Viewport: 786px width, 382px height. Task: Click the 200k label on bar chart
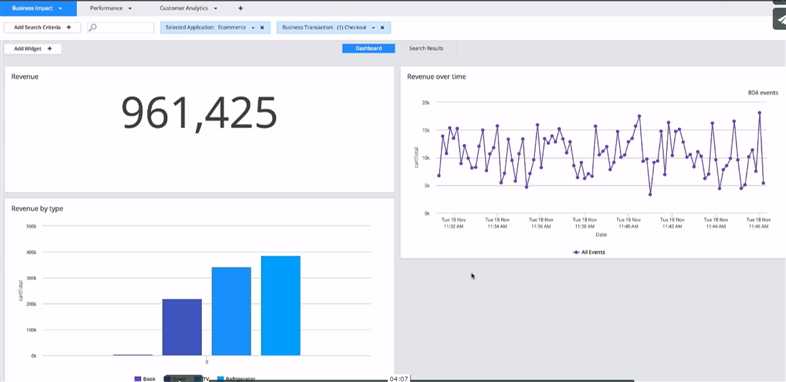31,304
